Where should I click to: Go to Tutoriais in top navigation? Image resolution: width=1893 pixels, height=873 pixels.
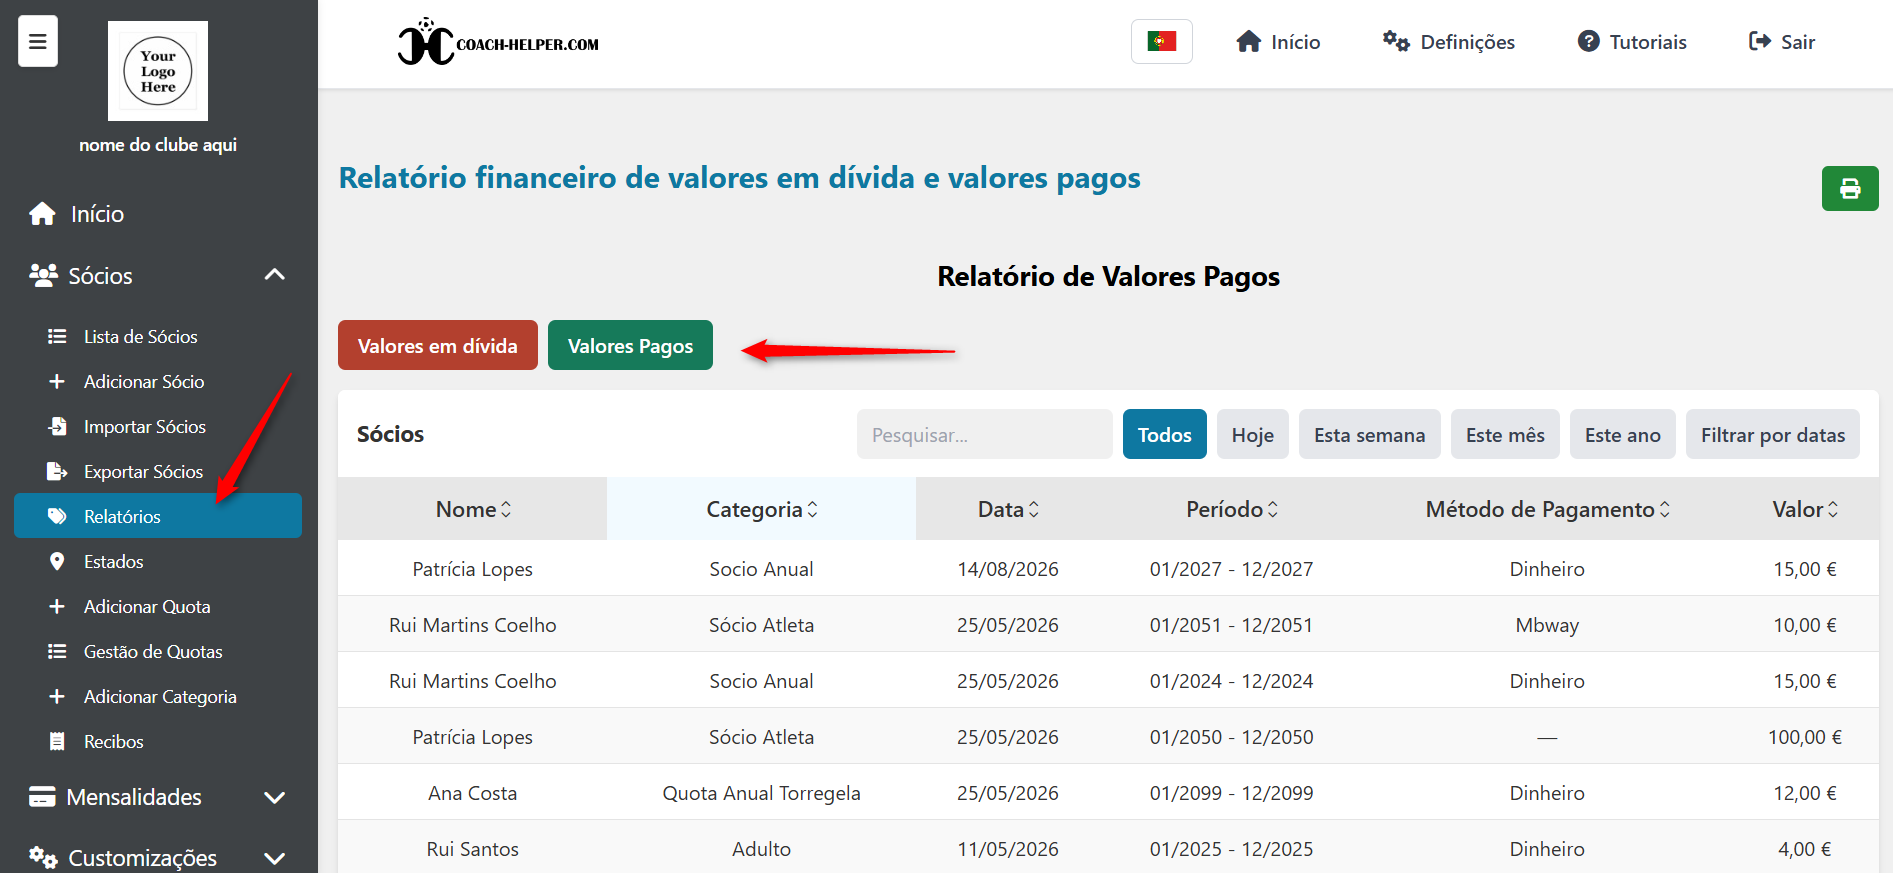(x=1632, y=42)
